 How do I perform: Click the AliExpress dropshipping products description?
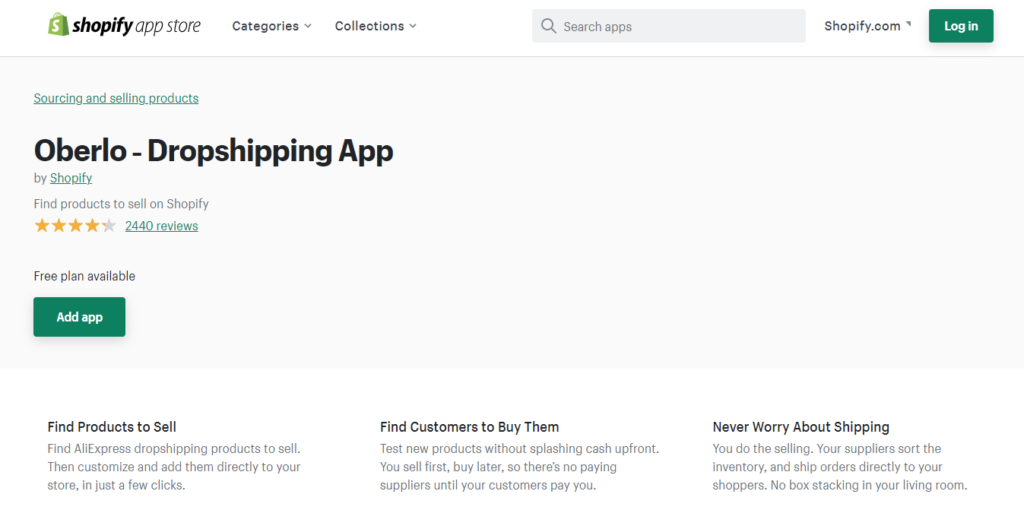tap(174, 467)
